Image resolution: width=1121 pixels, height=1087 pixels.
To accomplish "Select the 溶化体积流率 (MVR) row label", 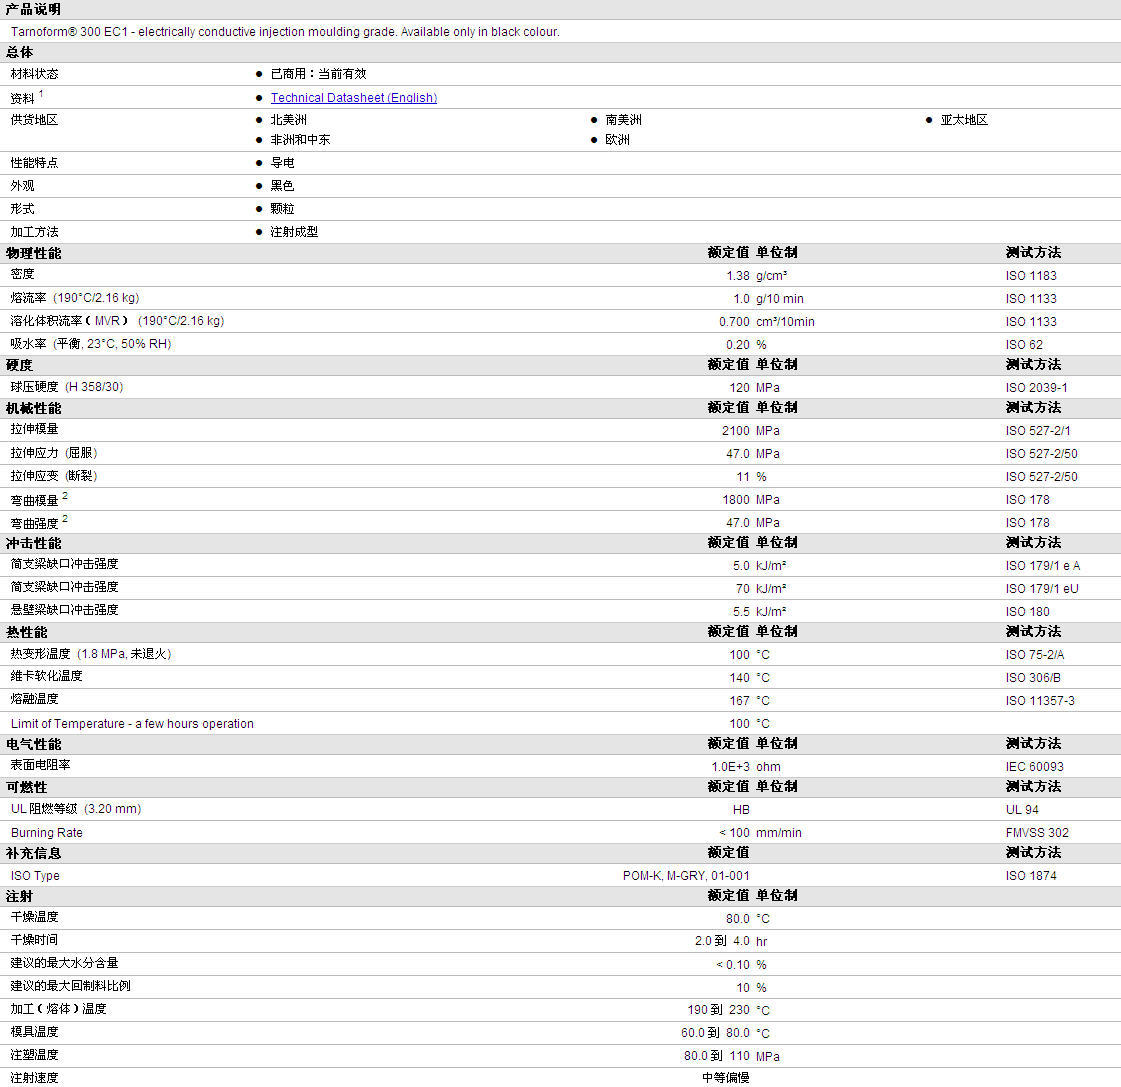I will tap(117, 321).
